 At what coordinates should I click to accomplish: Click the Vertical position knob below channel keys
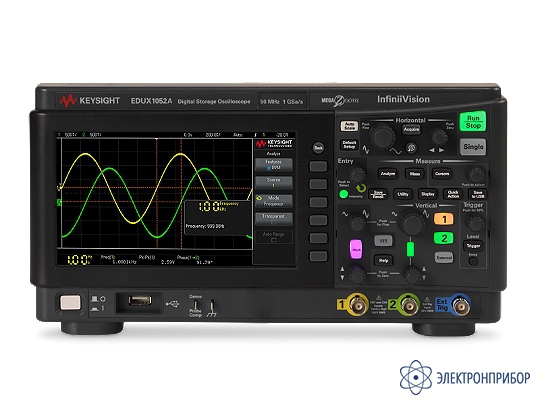412,275
